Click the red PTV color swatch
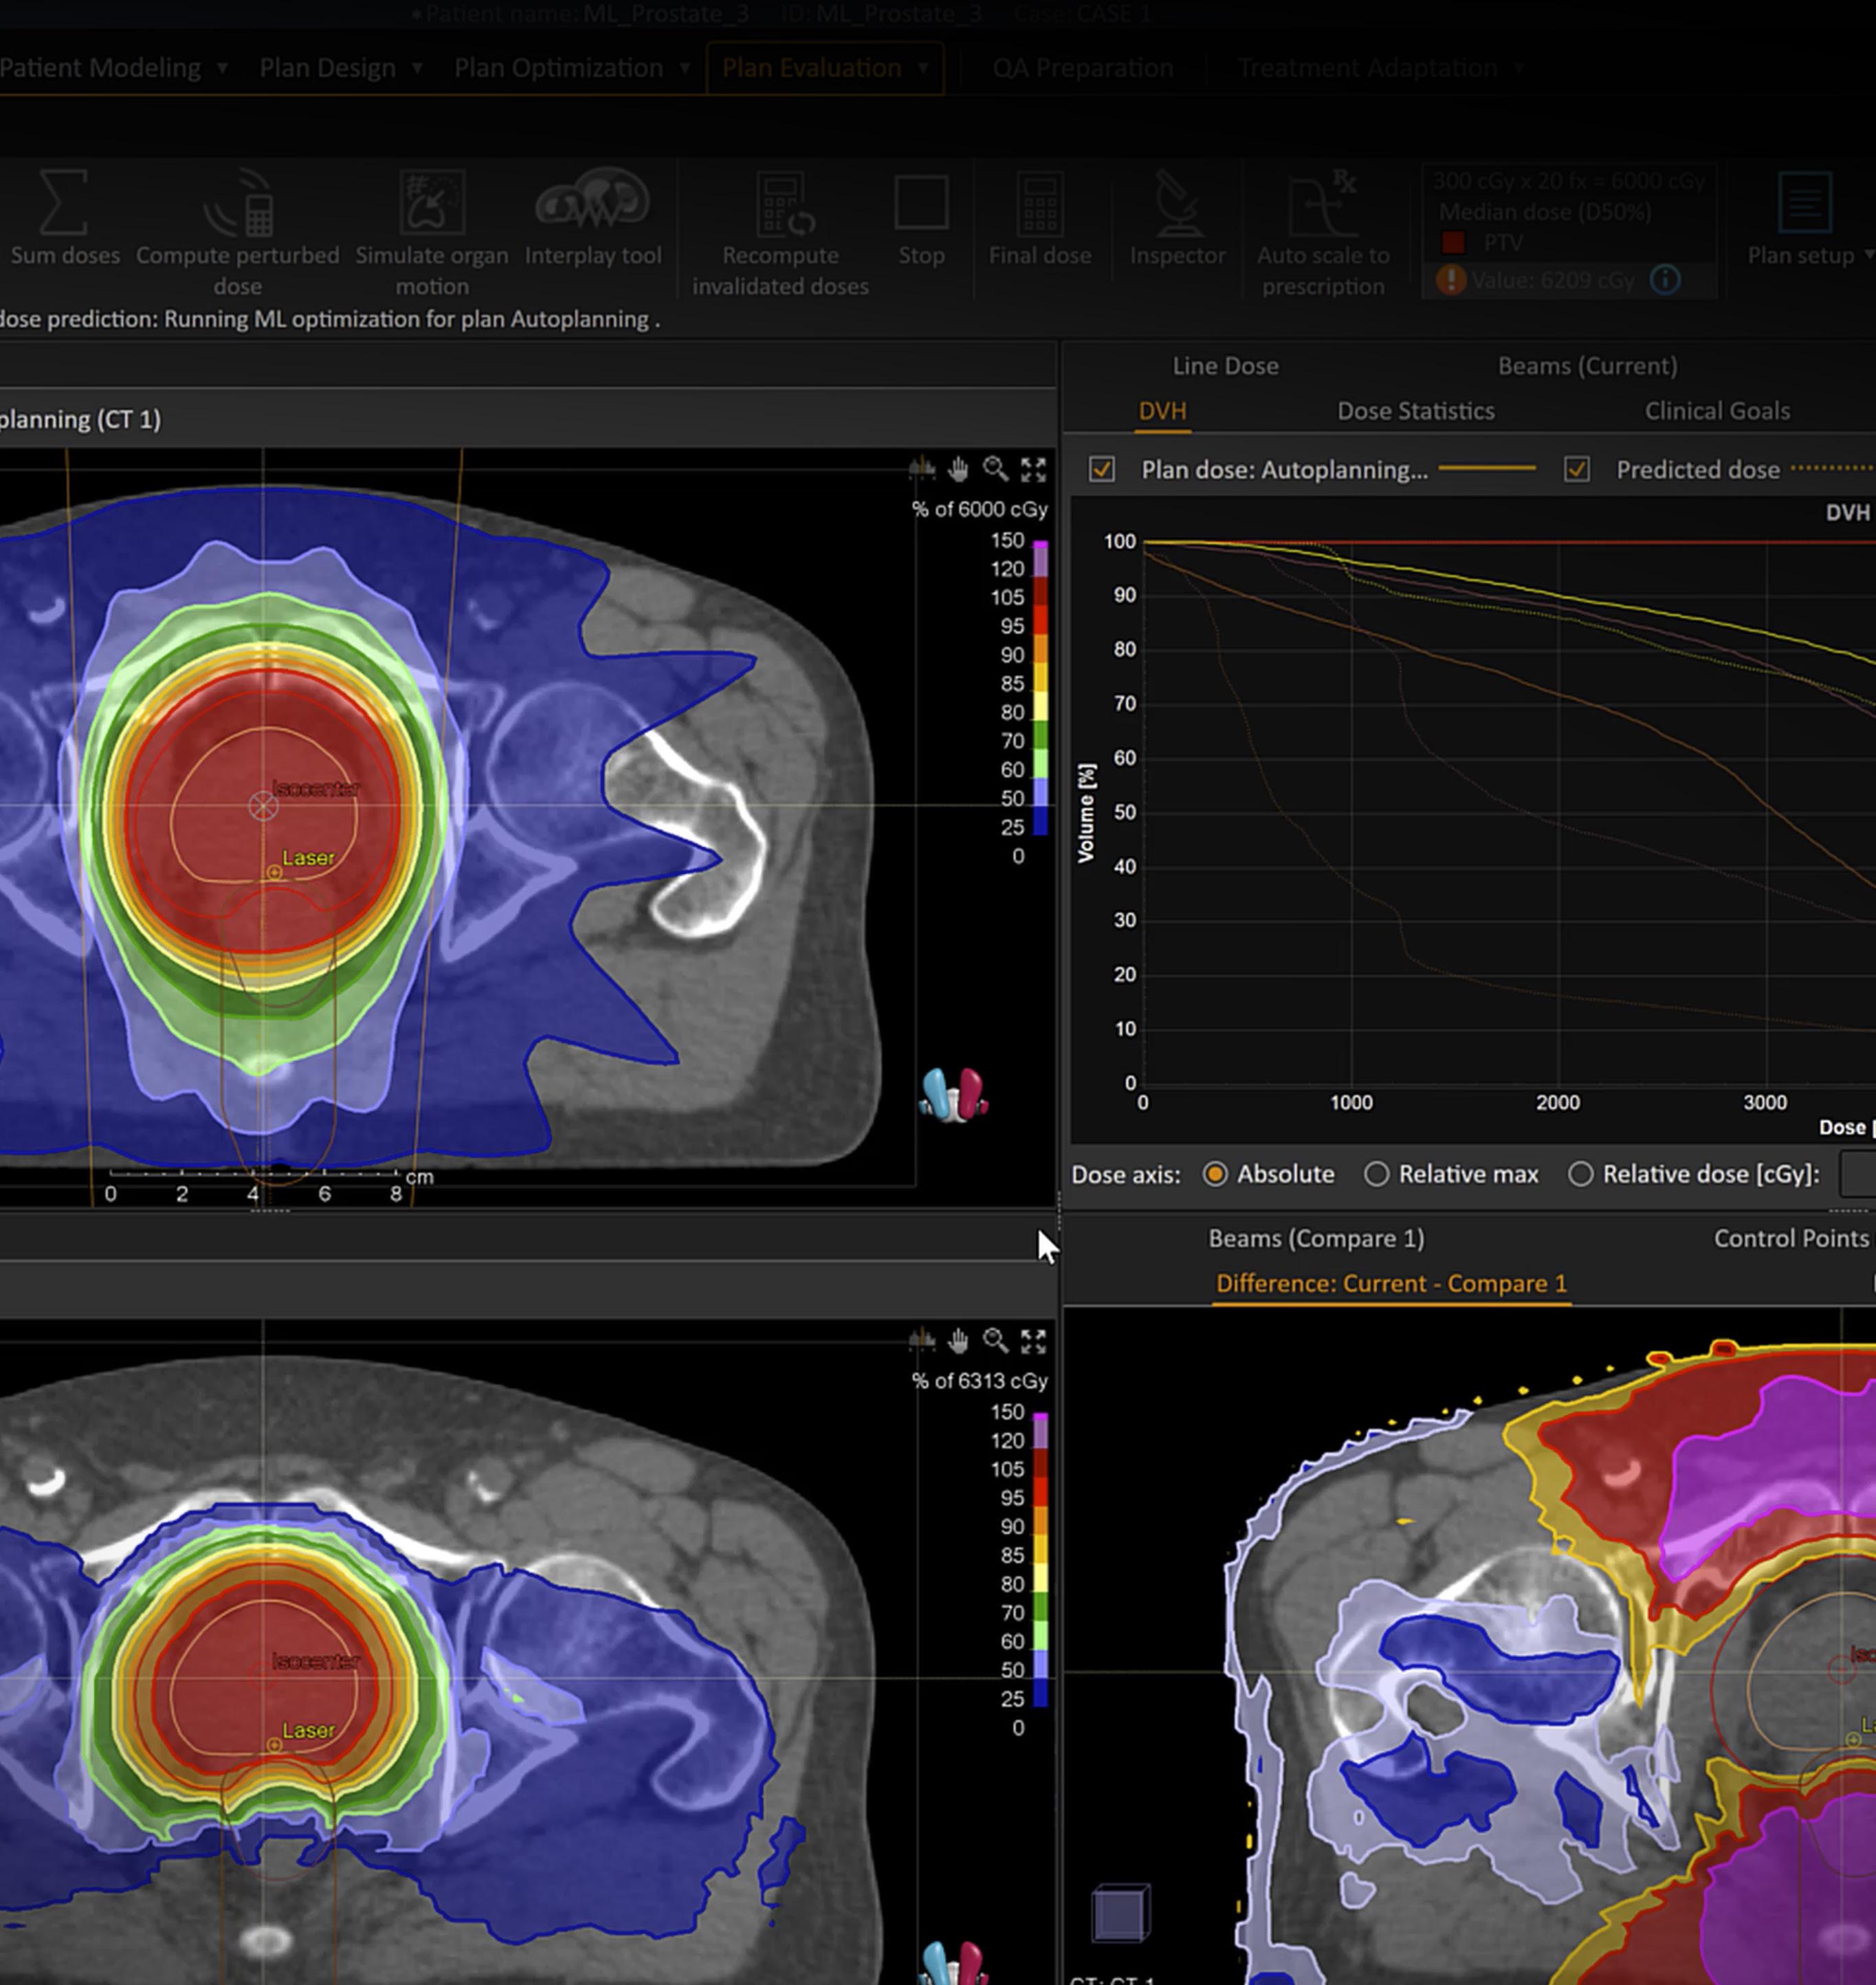This screenshot has width=1876, height=1985. (x=1453, y=243)
